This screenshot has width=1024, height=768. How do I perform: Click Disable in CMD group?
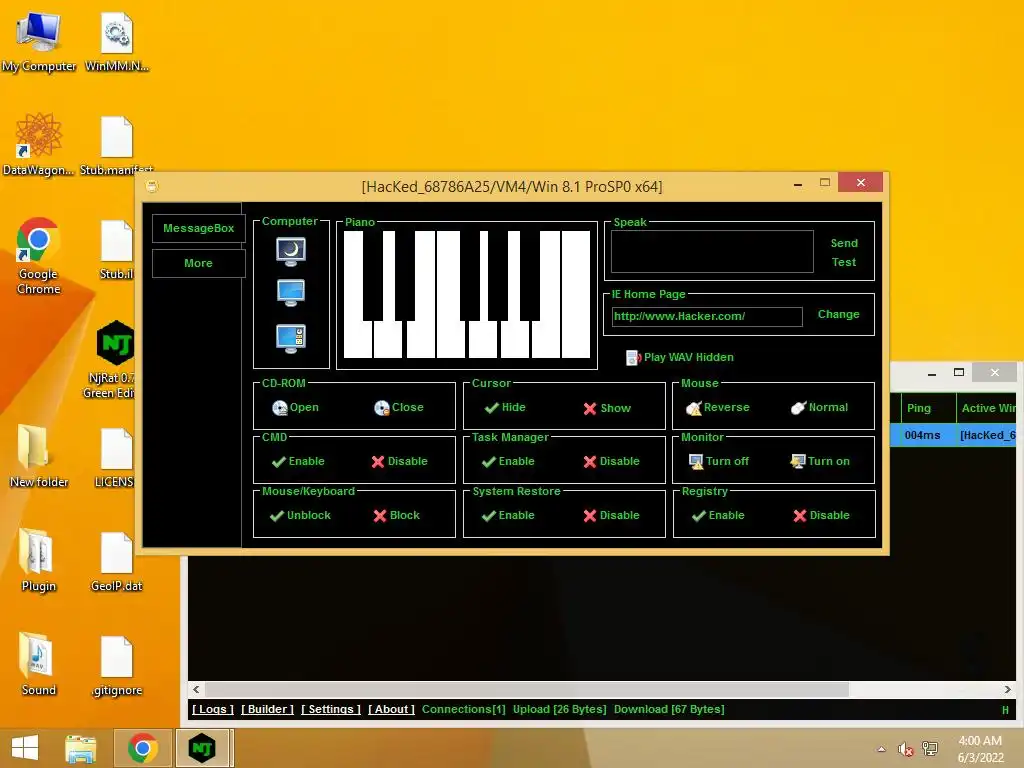pyautogui.click(x=399, y=461)
